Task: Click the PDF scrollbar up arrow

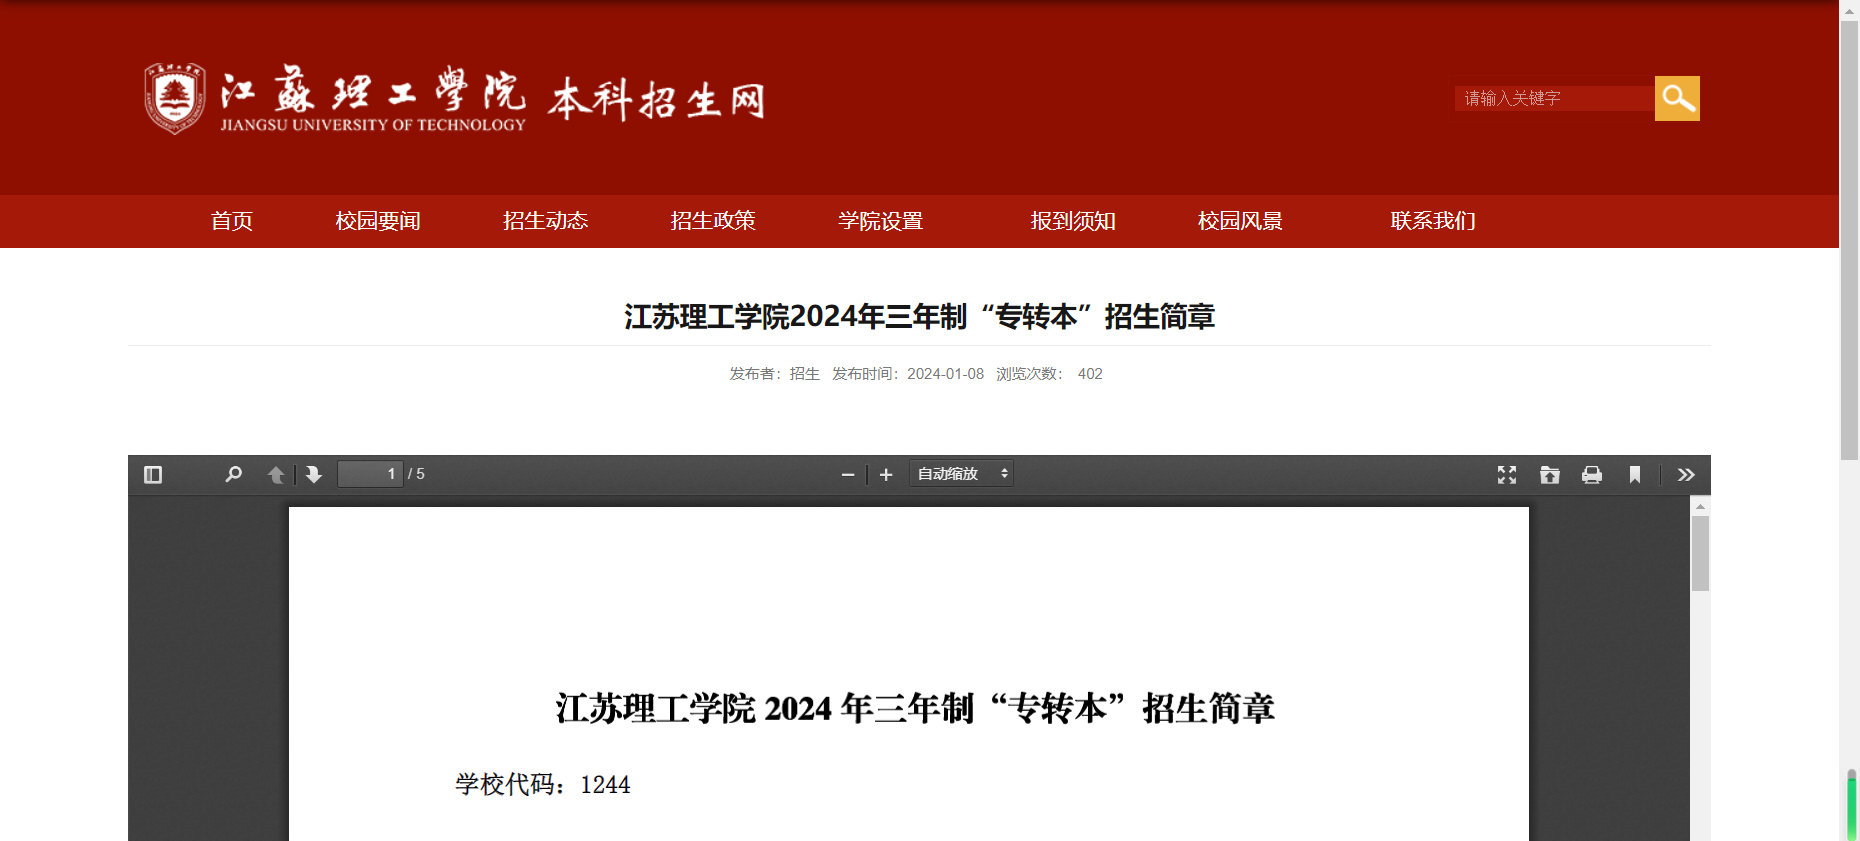Action: (1700, 506)
